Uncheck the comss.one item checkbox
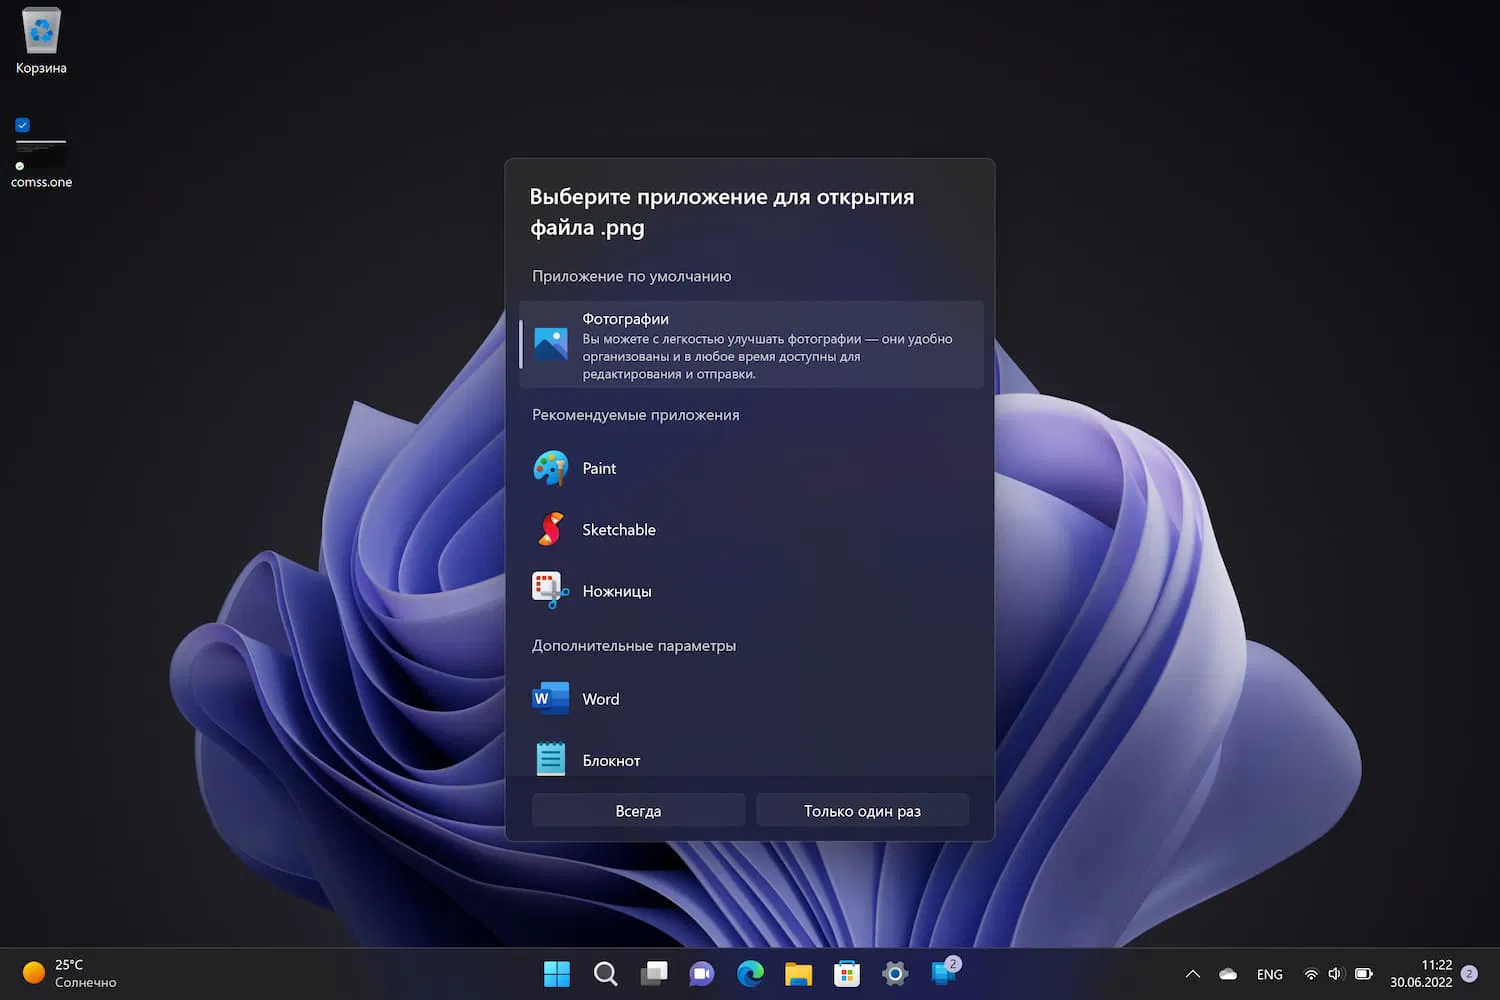The height and width of the screenshot is (1000, 1500). (22, 125)
